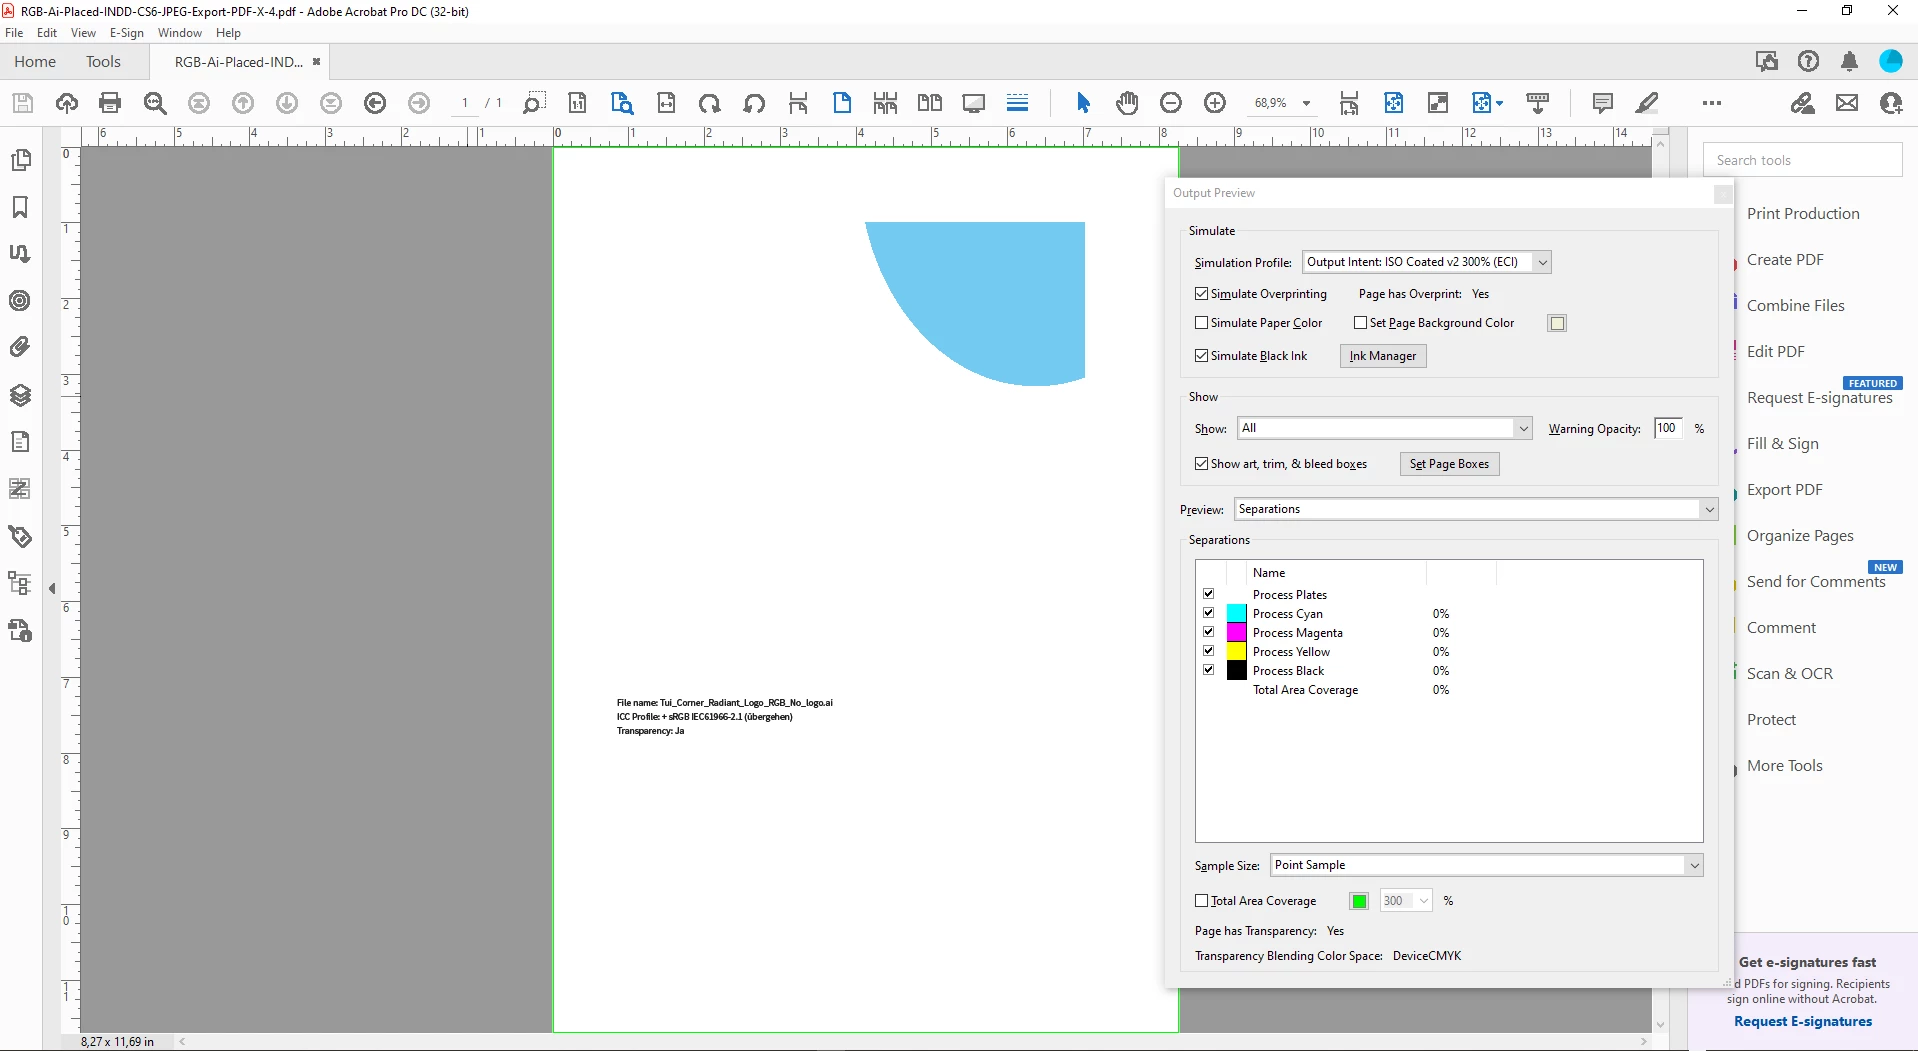Screen dimensions: 1918x1051
Task: Click the upload to cloud icon
Action: [x=67, y=103]
